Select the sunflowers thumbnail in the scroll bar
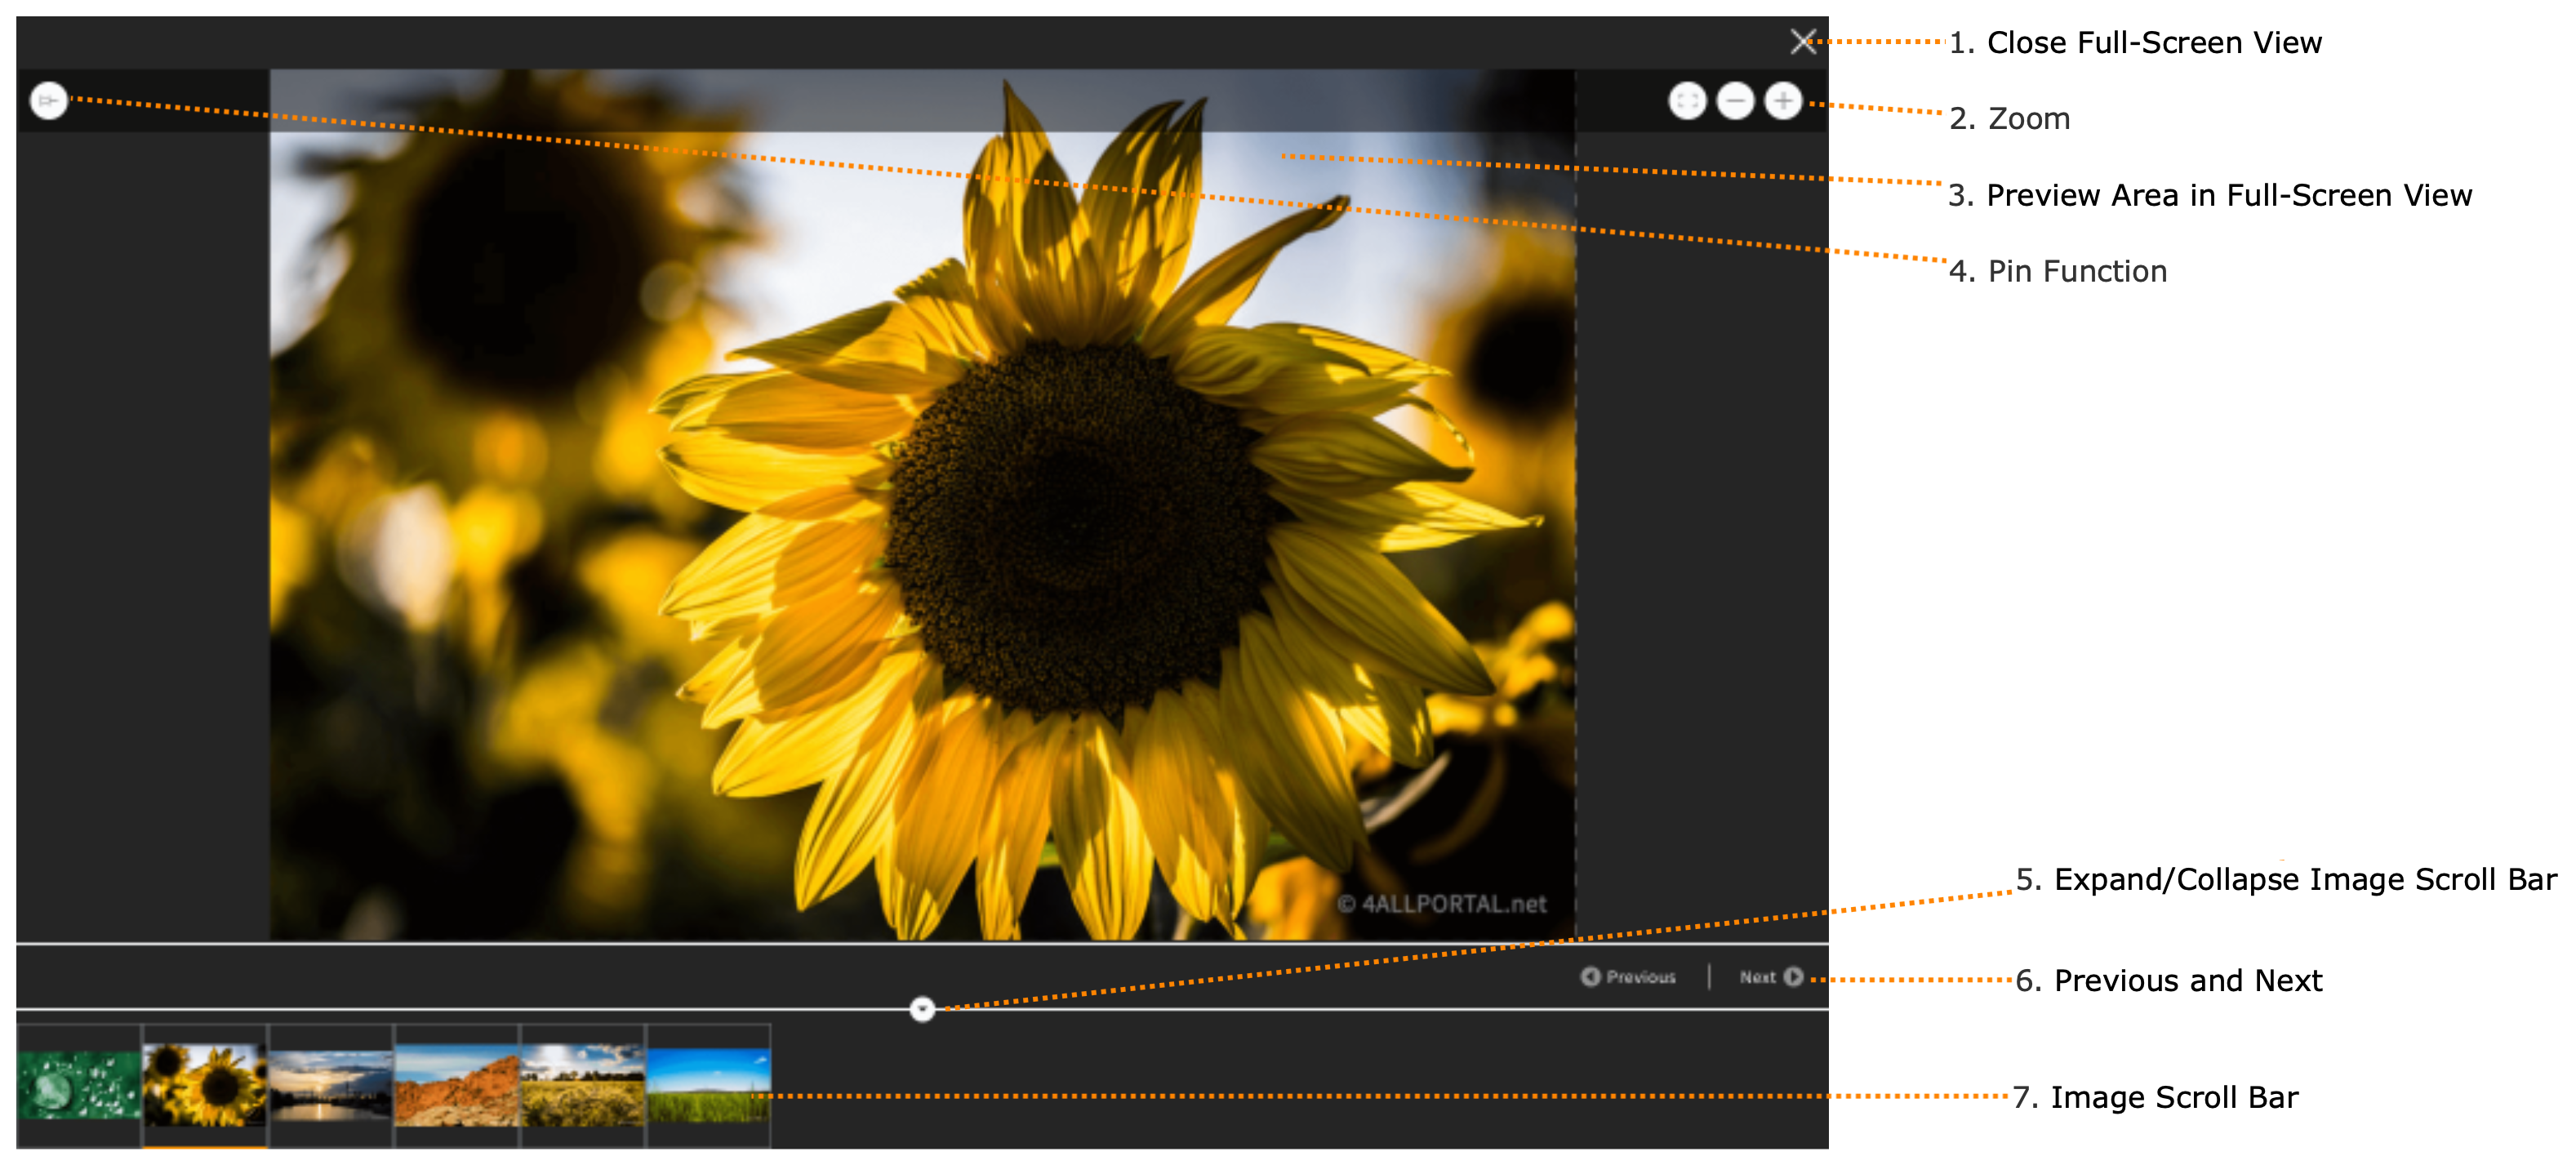The height and width of the screenshot is (1165, 2576). click(x=205, y=1085)
